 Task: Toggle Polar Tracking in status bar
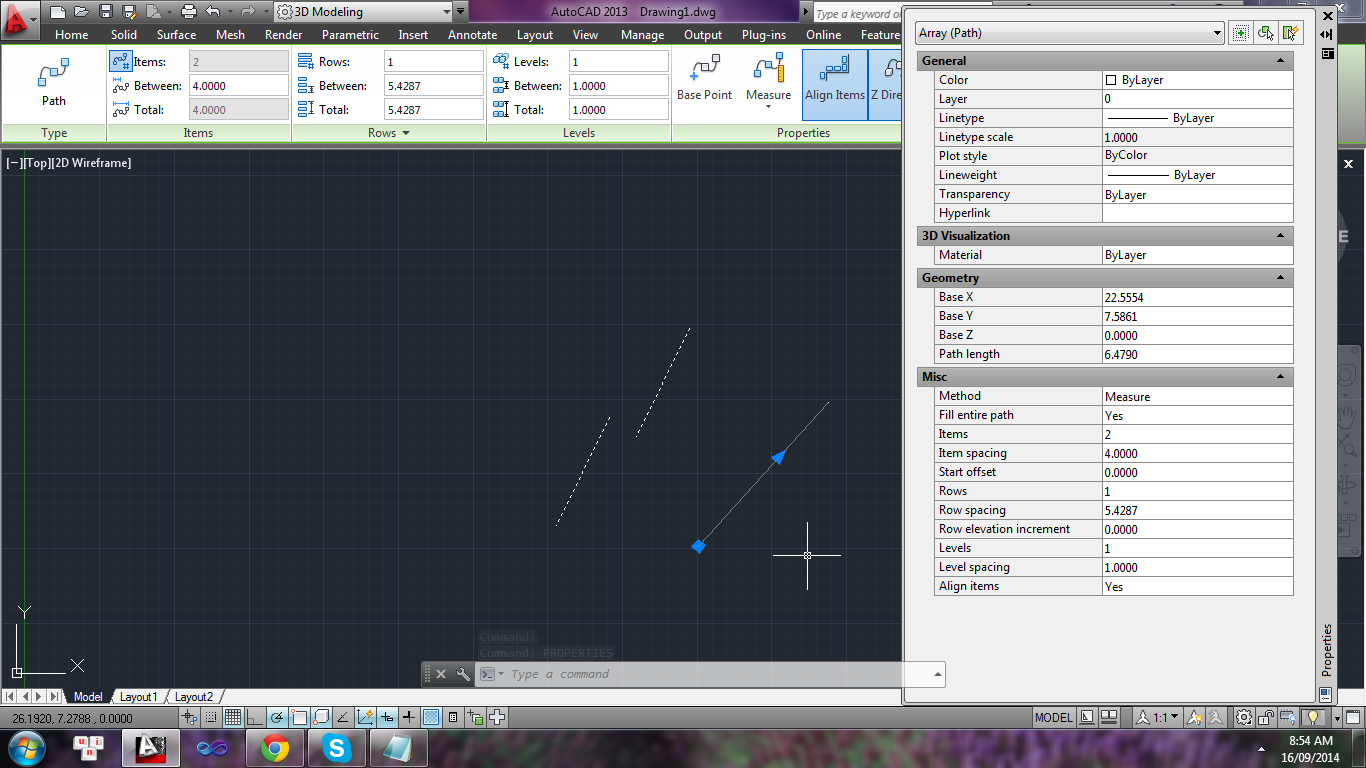pyautogui.click(x=276, y=717)
